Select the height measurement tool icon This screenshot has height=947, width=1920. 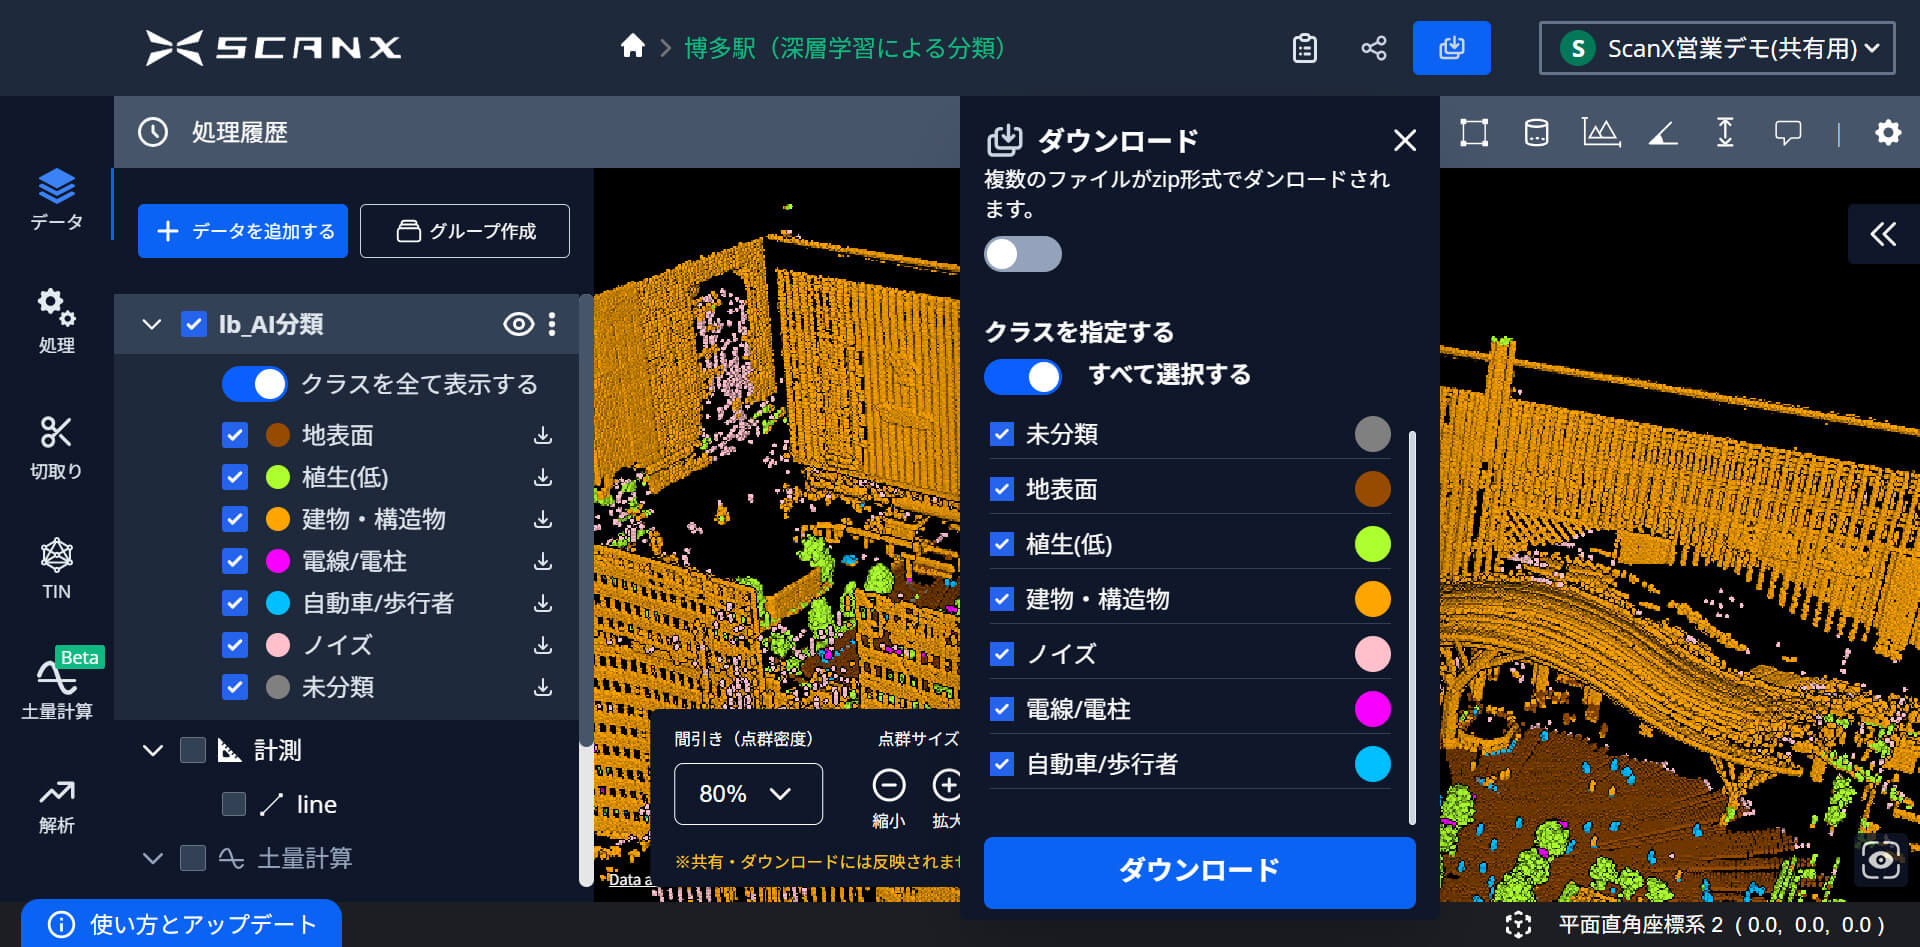(x=1725, y=132)
